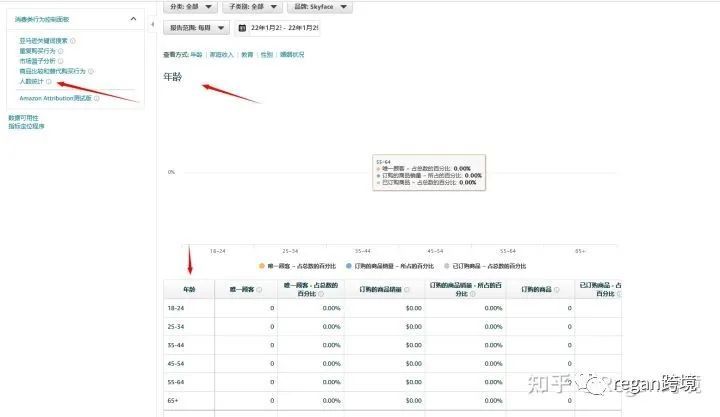Select the 65+ row label in table
The width and height of the screenshot is (720, 417).
pos(173,400)
